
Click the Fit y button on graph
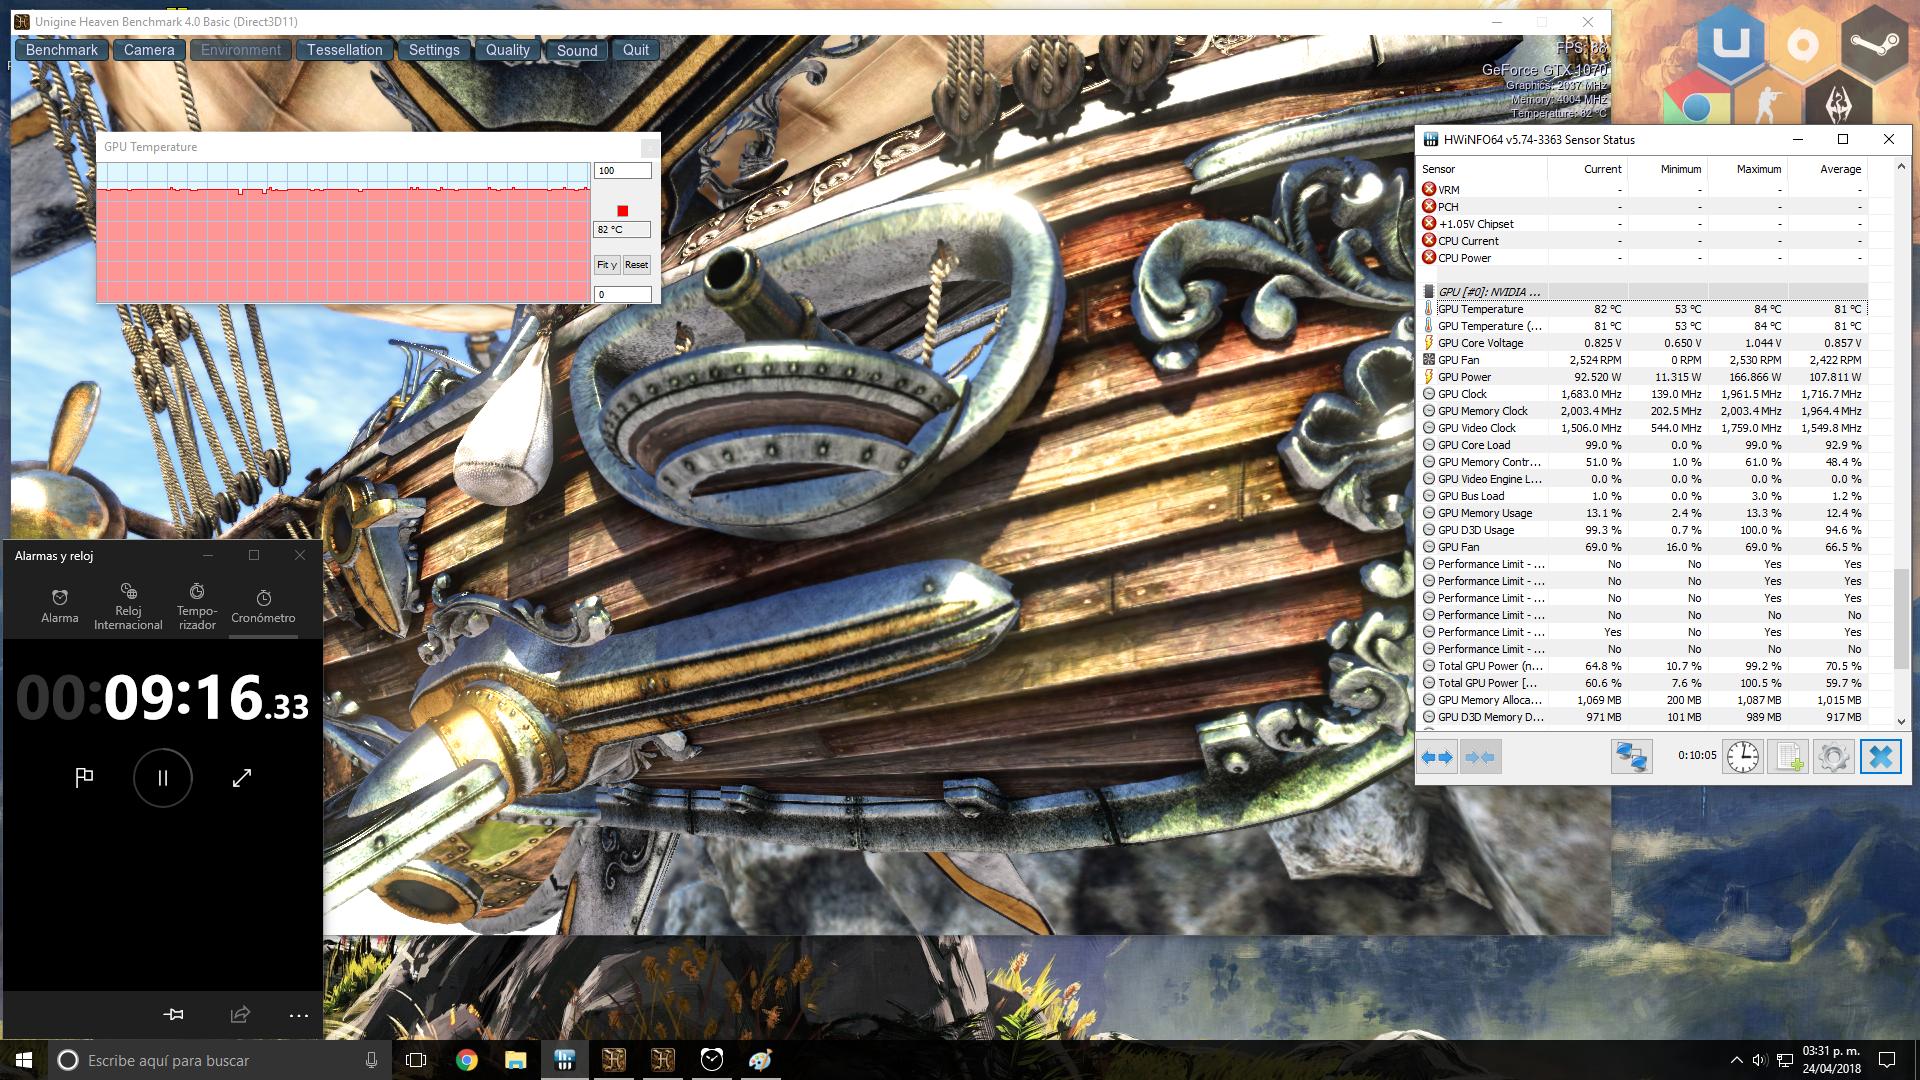pyautogui.click(x=606, y=265)
